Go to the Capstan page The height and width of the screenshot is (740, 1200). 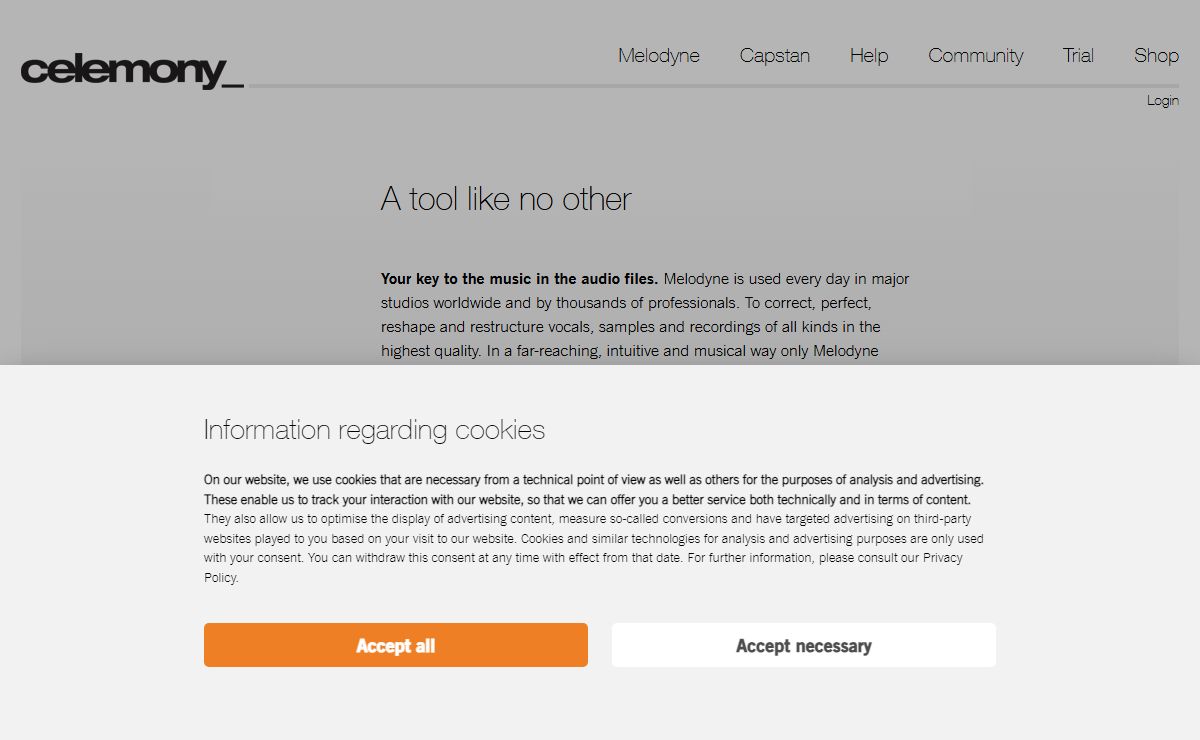775,56
